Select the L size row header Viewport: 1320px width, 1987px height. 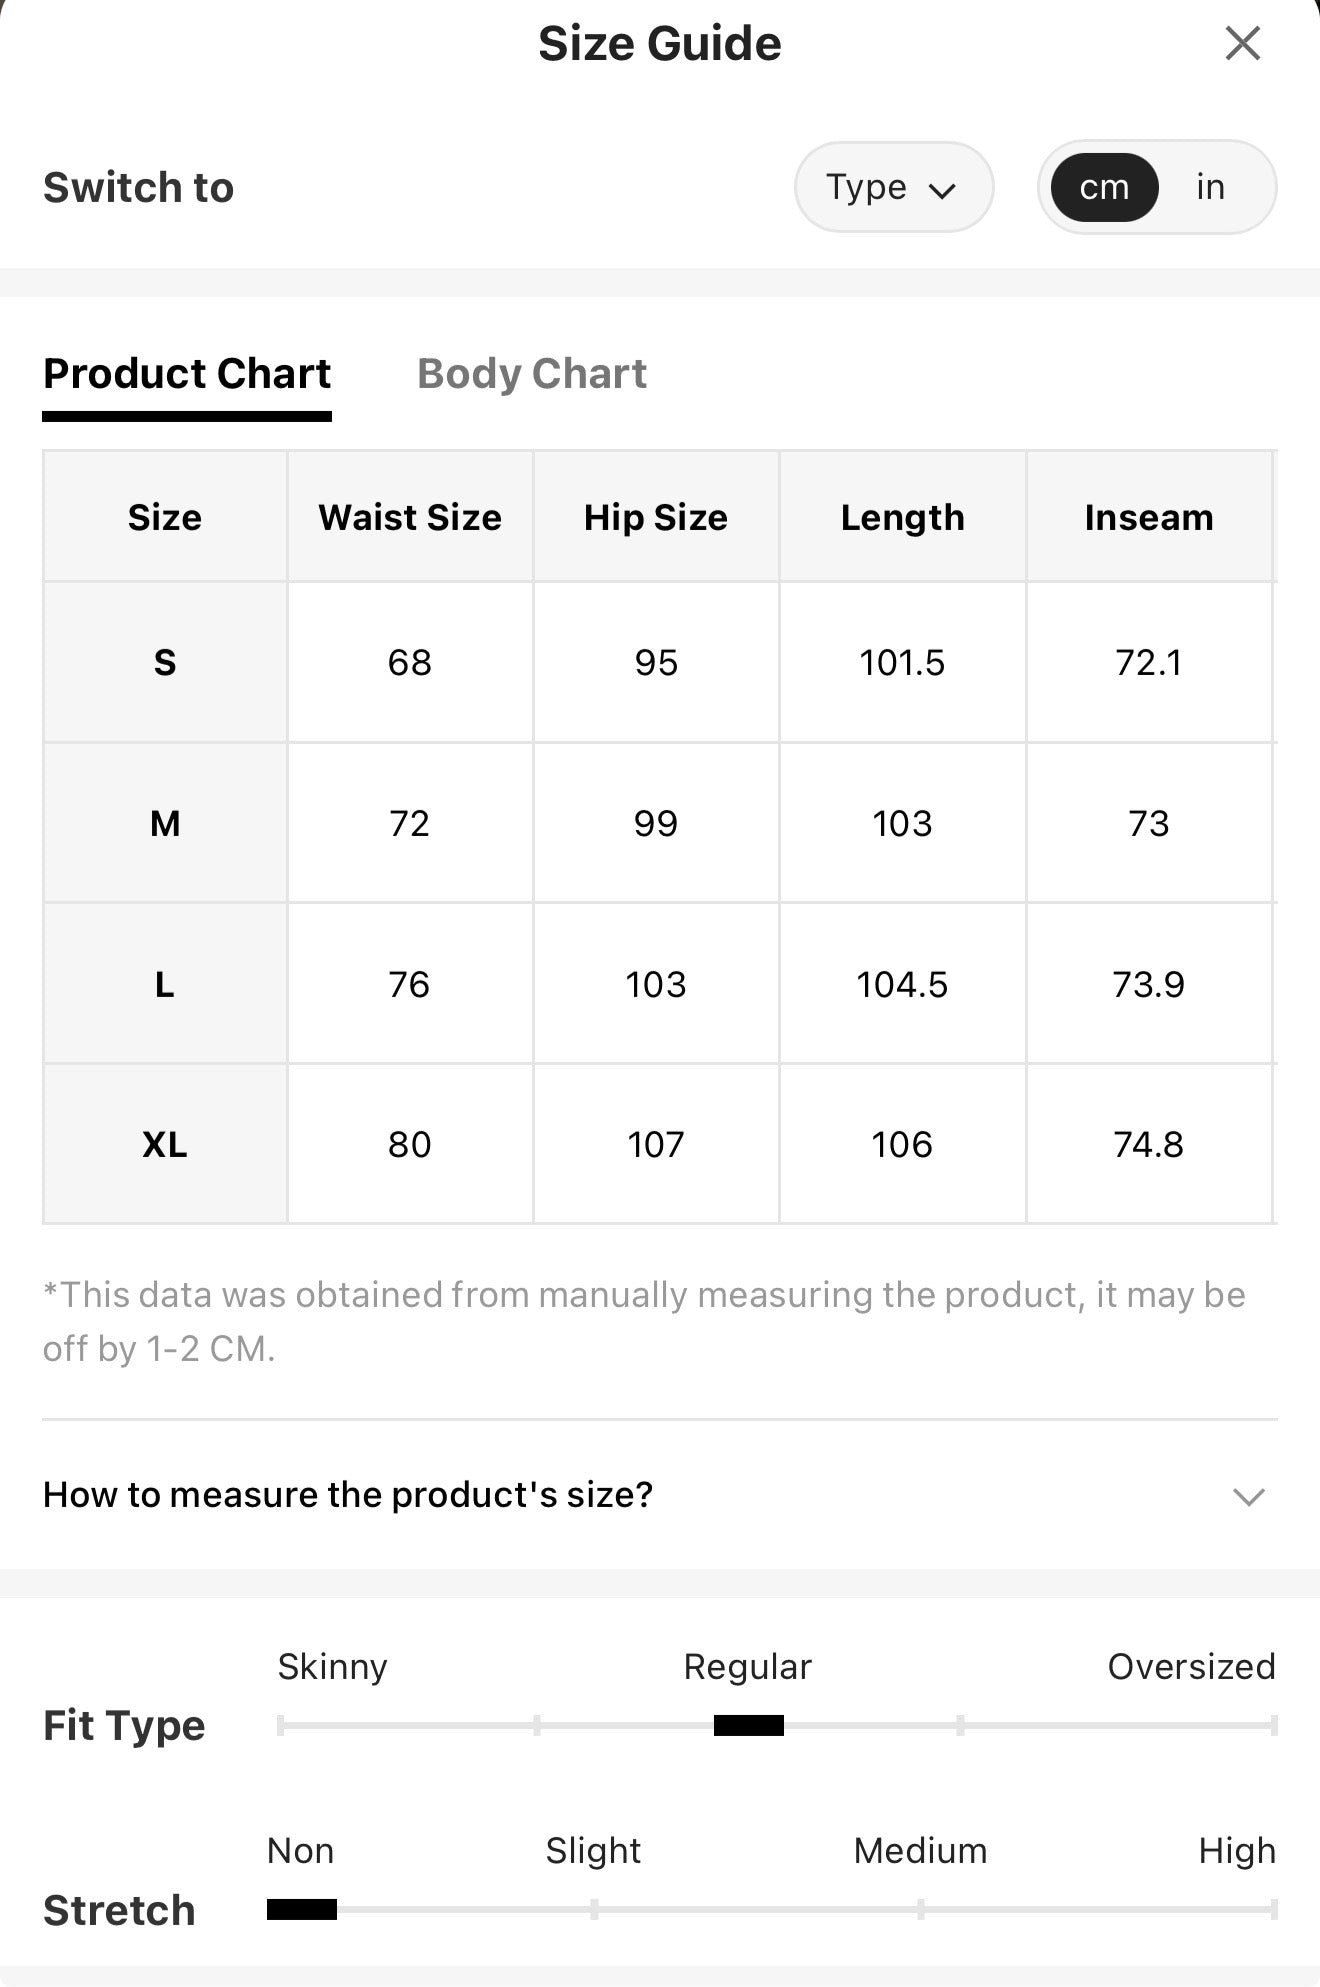165,984
